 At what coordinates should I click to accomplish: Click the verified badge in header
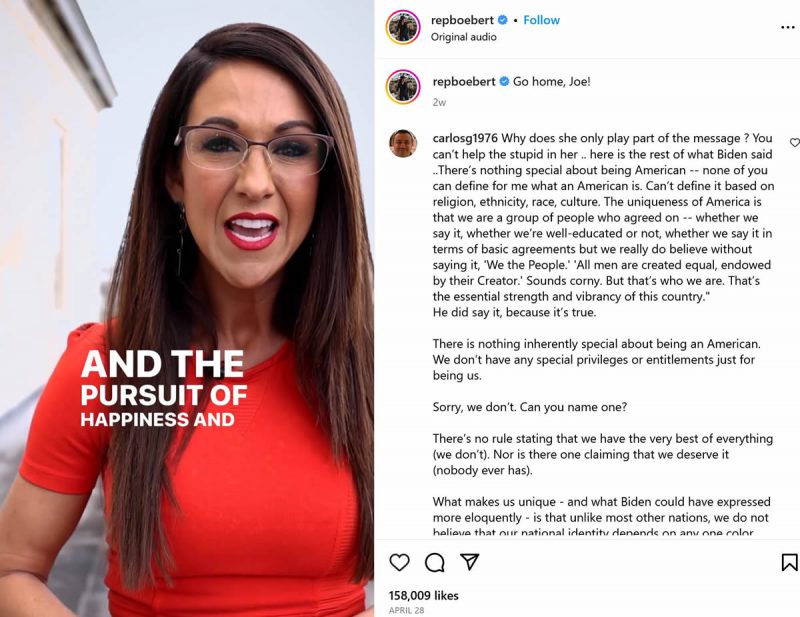[x=503, y=20]
